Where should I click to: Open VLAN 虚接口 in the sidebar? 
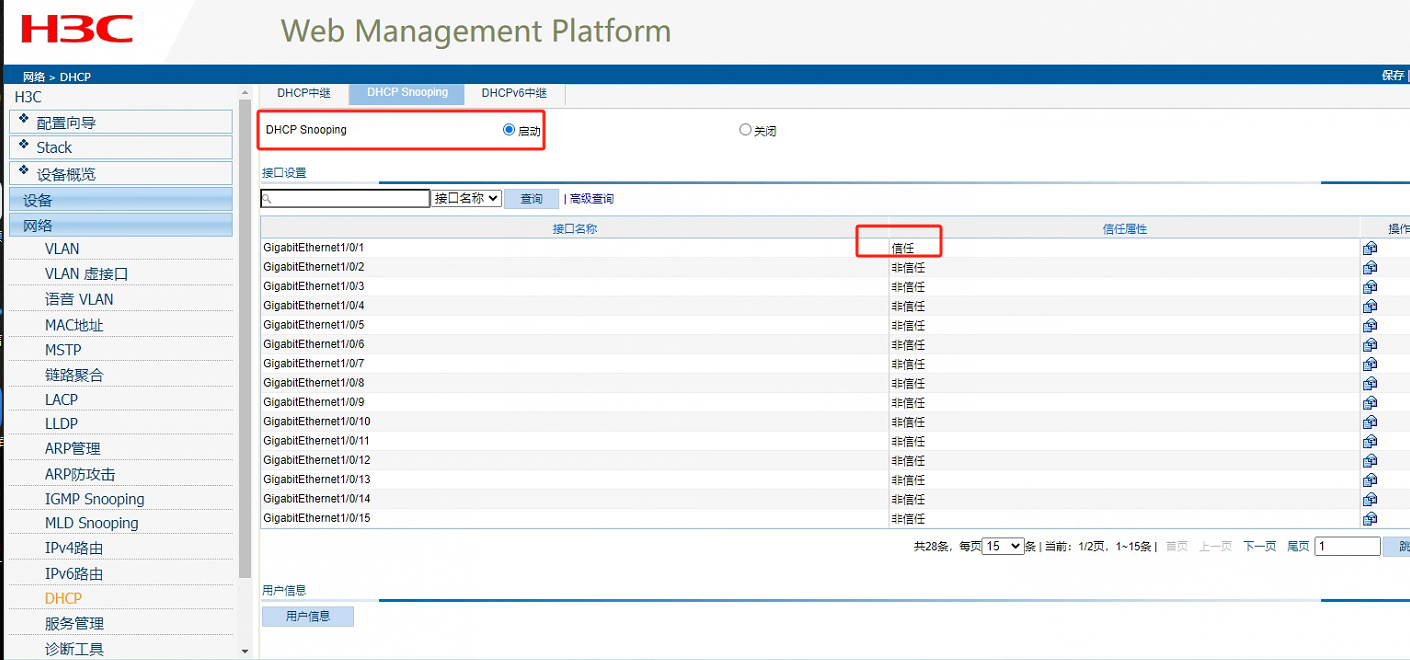pyautogui.click(x=87, y=273)
